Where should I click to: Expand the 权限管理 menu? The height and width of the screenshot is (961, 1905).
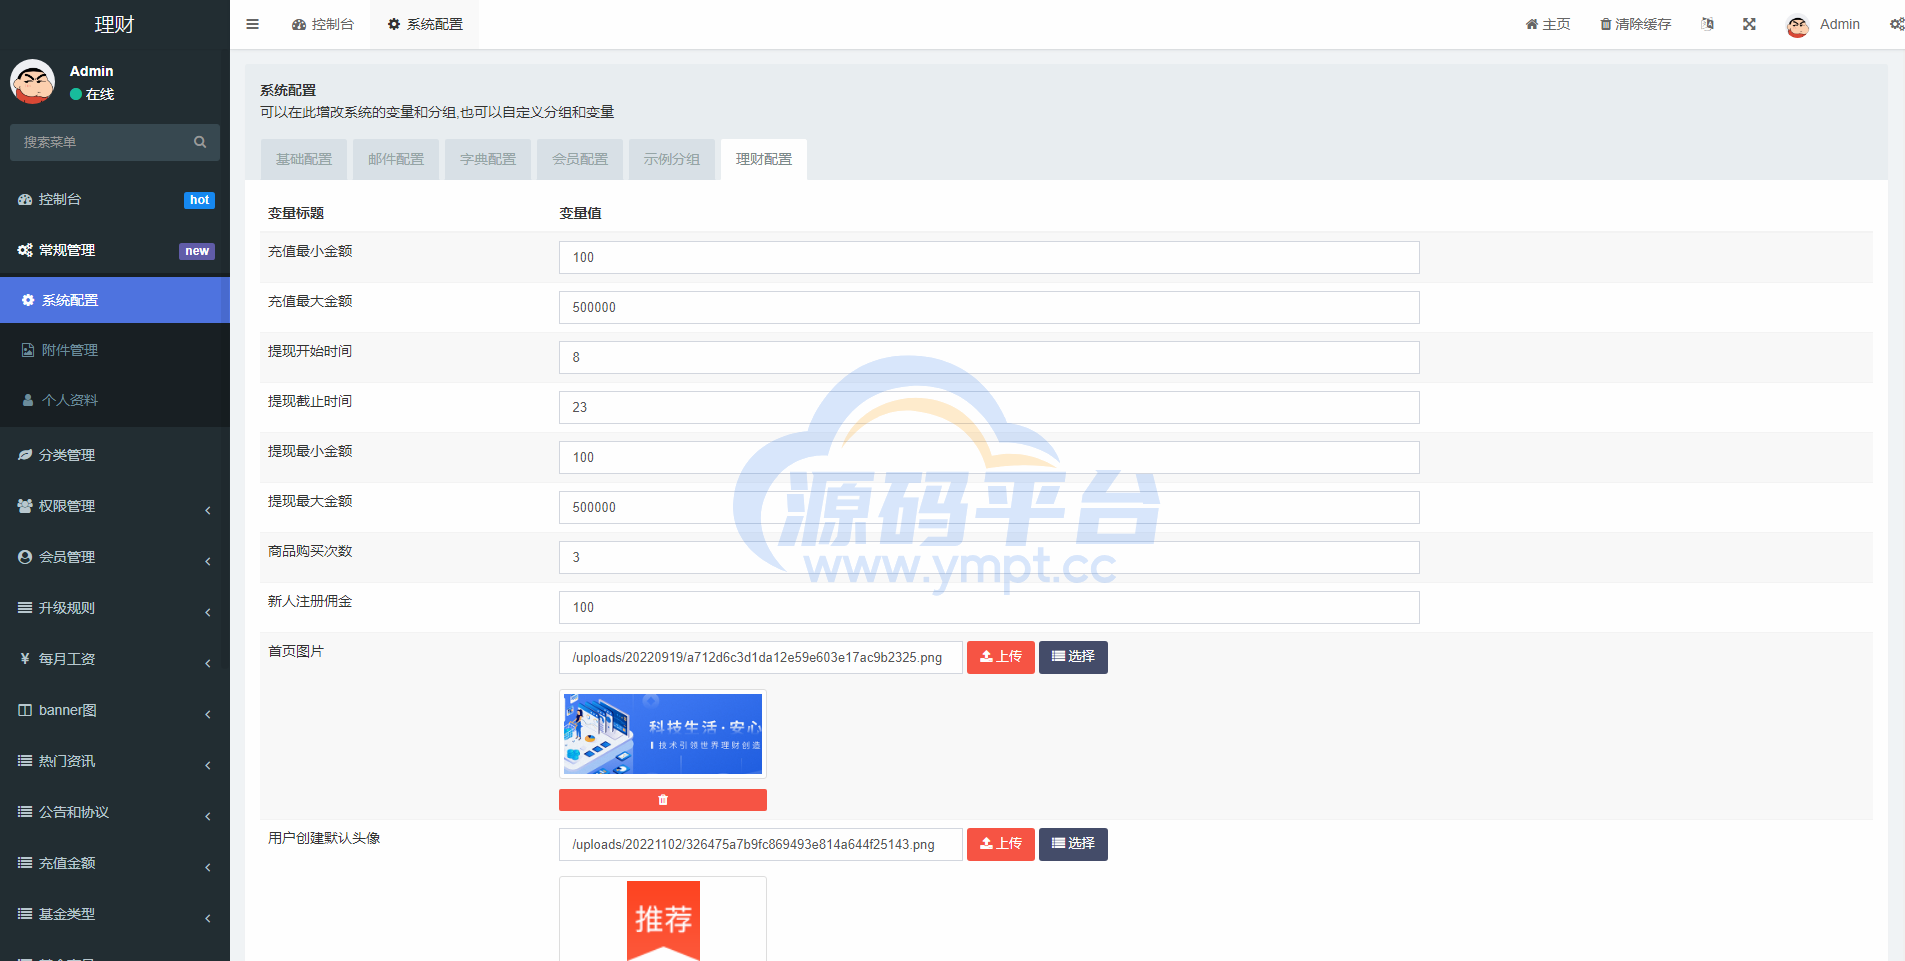click(115, 506)
